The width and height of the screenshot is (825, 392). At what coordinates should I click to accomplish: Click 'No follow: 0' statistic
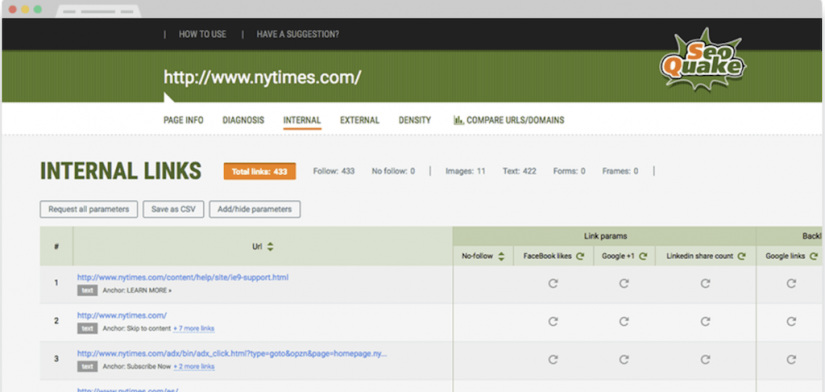point(393,171)
